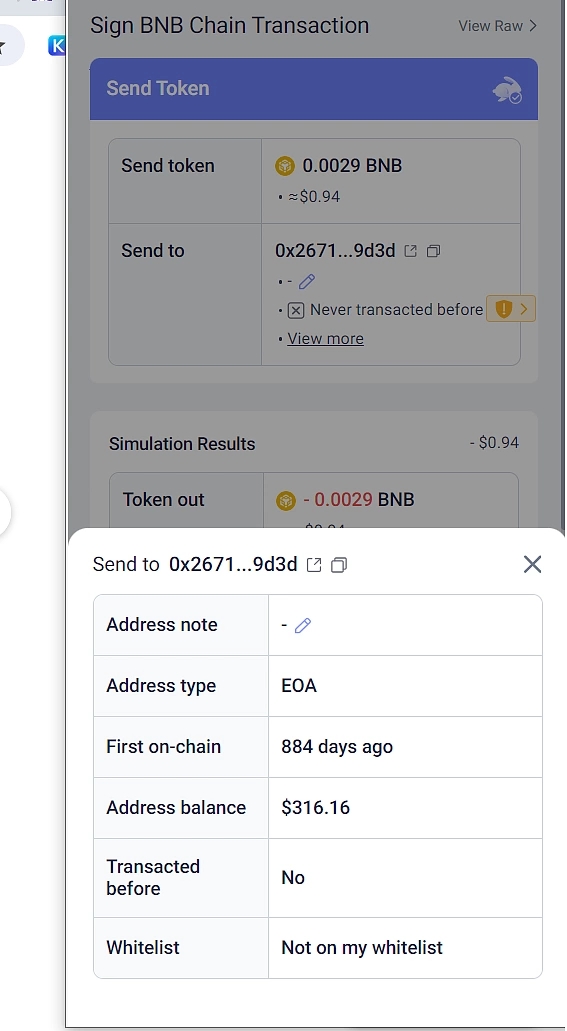Copy address 0x2671...9d3d in Send to row
This screenshot has width=567, height=1031.
[433, 251]
